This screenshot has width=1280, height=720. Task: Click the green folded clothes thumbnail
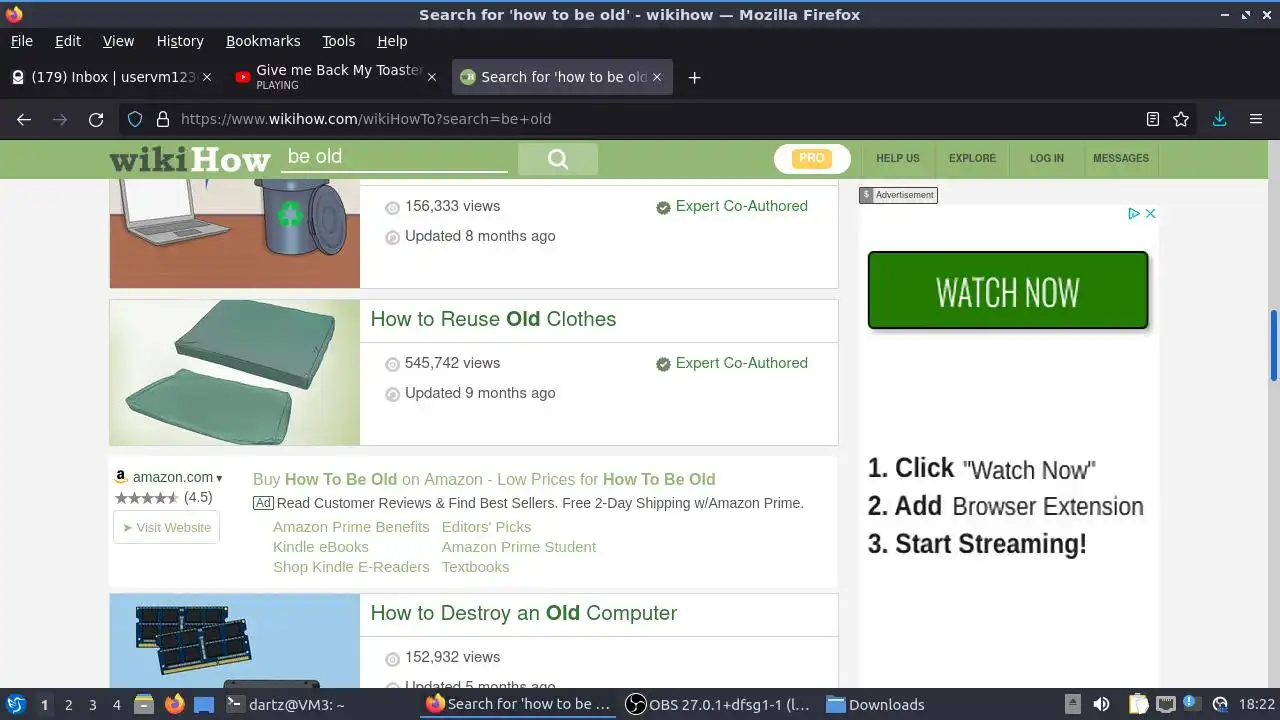pyautogui.click(x=235, y=372)
